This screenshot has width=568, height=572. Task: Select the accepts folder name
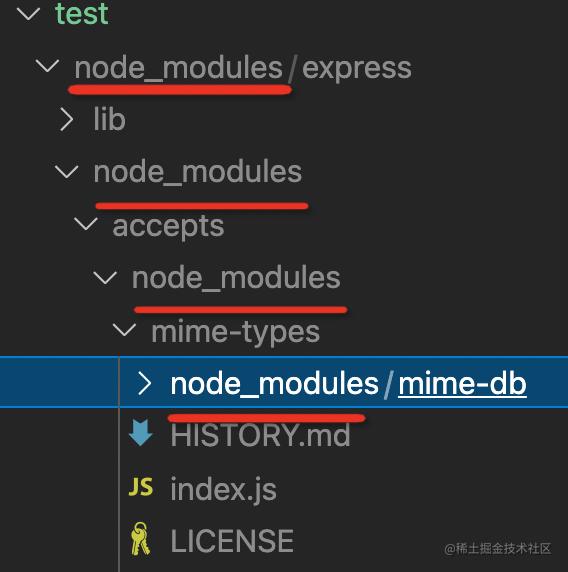click(x=168, y=227)
